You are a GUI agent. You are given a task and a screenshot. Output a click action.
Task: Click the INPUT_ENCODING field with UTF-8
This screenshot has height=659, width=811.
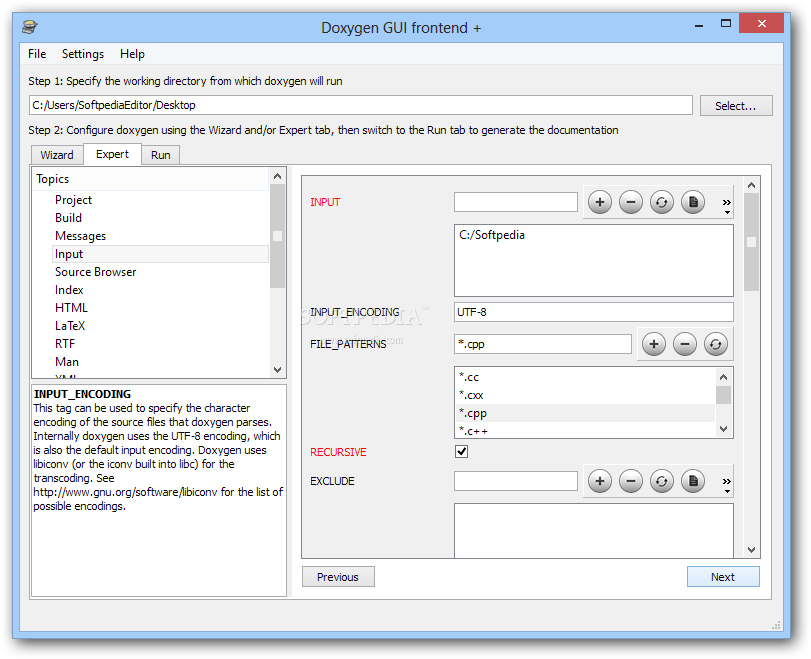pyautogui.click(x=594, y=312)
